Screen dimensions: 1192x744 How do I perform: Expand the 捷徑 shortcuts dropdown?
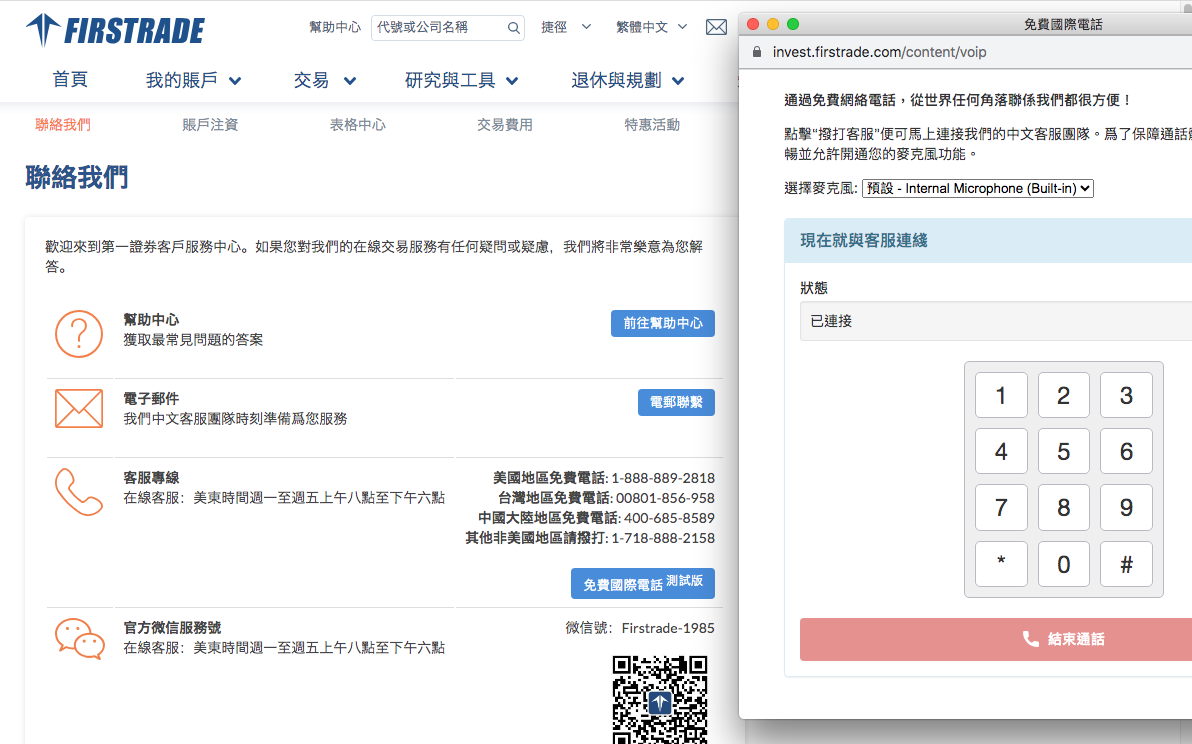566,27
